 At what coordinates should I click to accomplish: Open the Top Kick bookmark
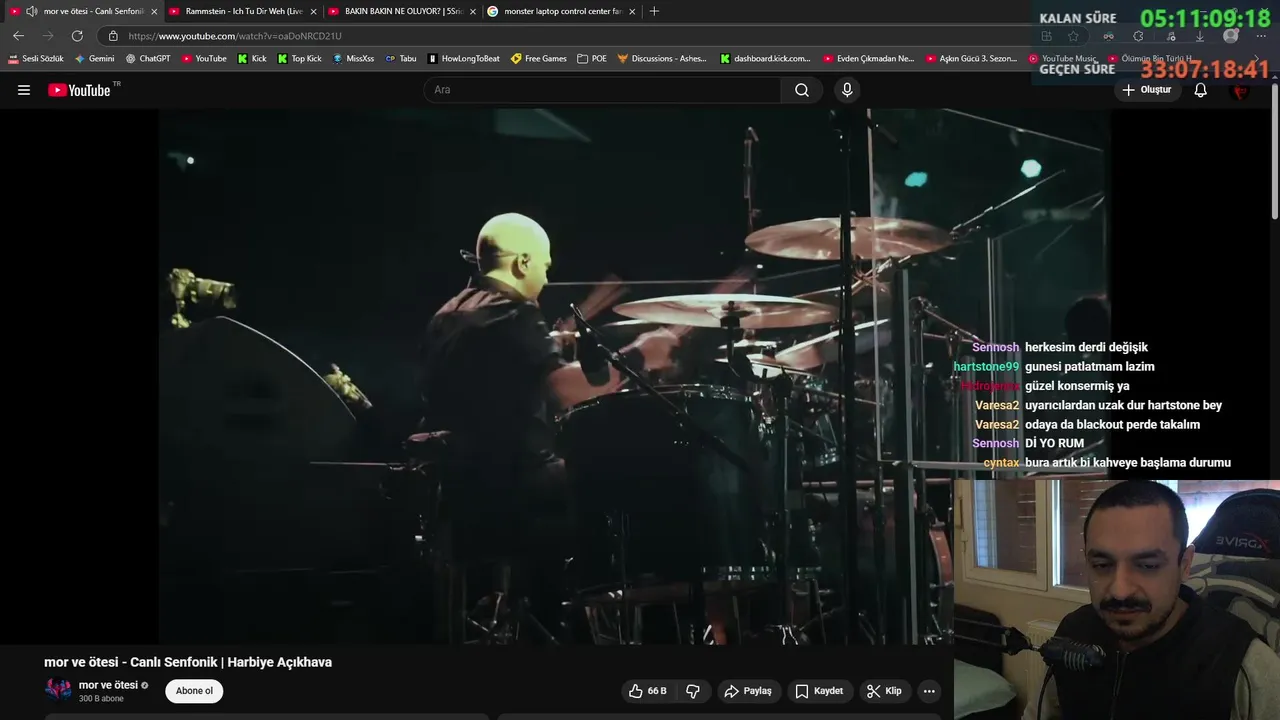pyautogui.click(x=300, y=59)
